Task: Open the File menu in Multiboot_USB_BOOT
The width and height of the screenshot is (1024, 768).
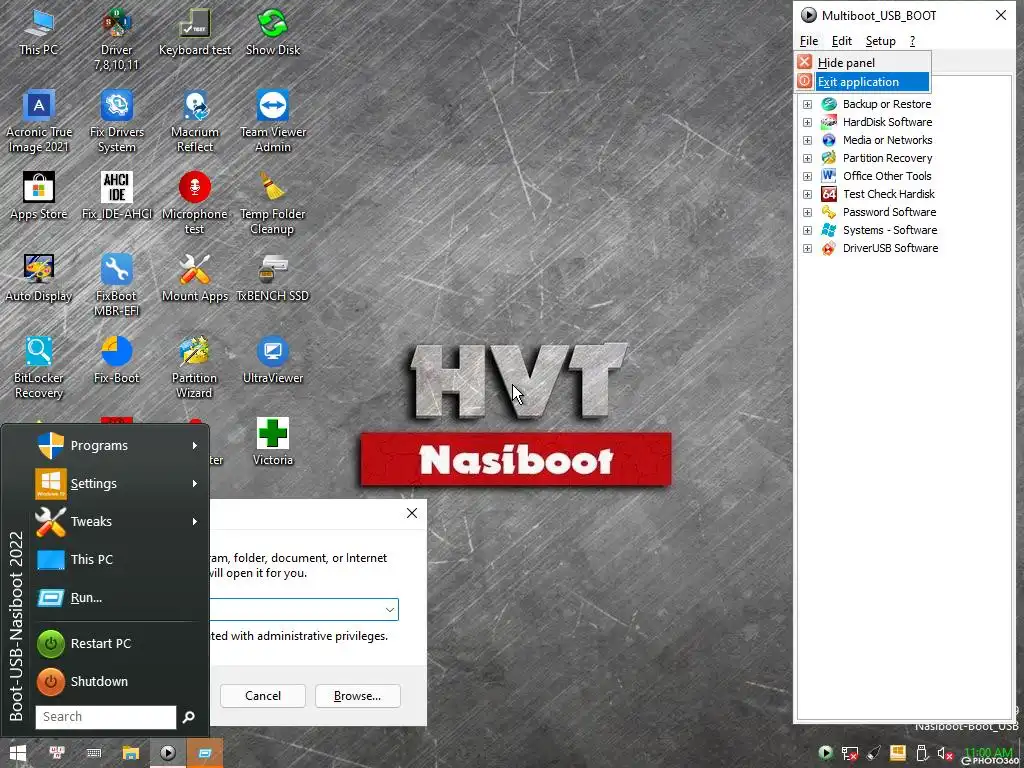Action: [x=808, y=41]
